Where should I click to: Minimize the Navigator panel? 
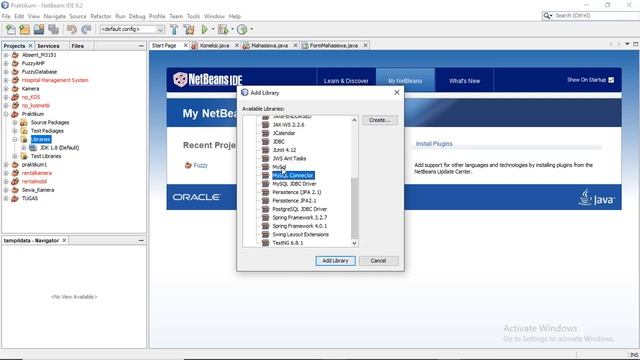pos(141,241)
